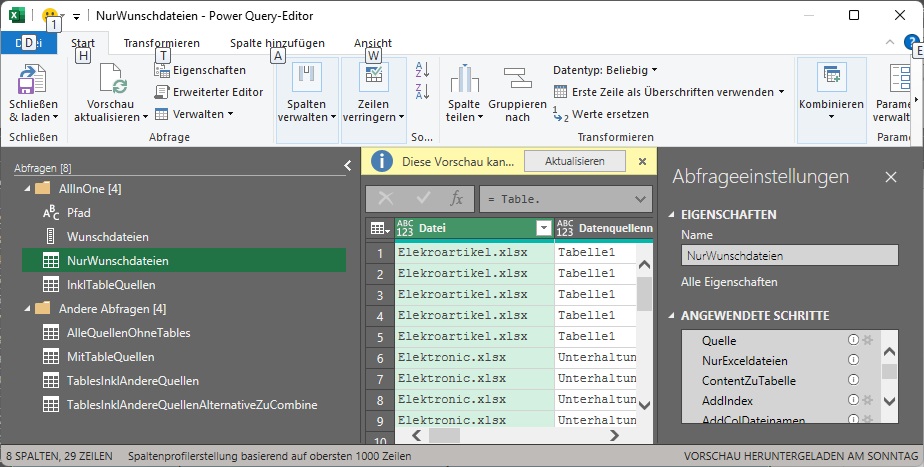Open the table menu icon at grid corner

[378, 228]
